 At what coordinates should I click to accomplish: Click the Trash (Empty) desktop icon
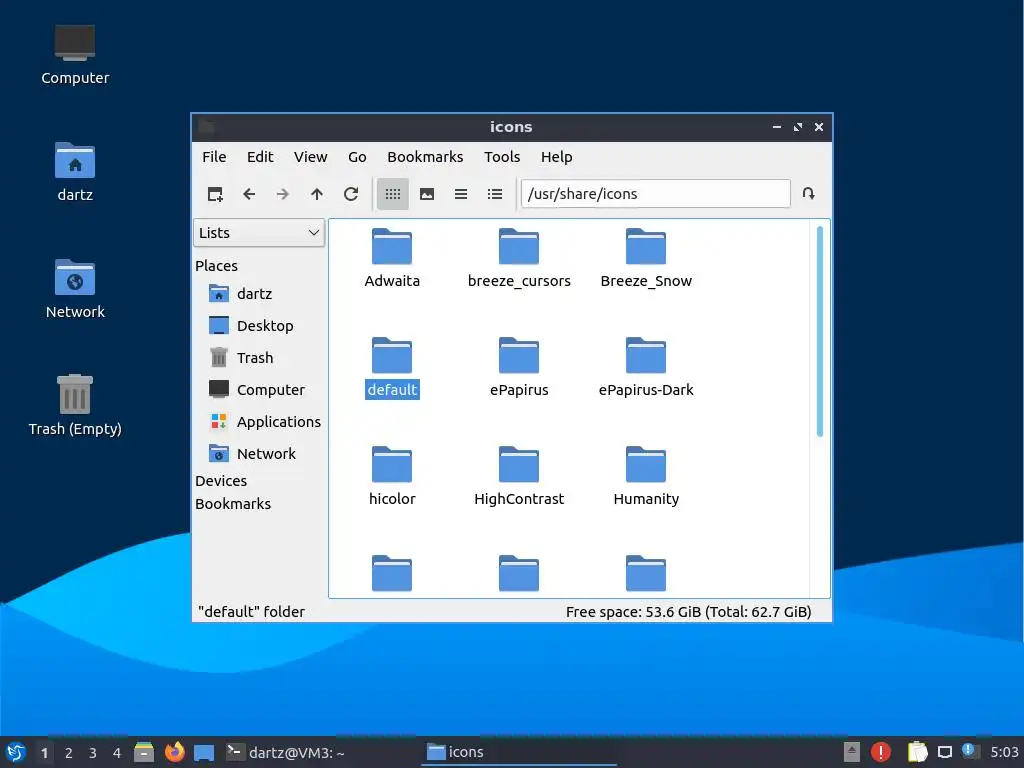pyautogui.click(x=75, y=405)
